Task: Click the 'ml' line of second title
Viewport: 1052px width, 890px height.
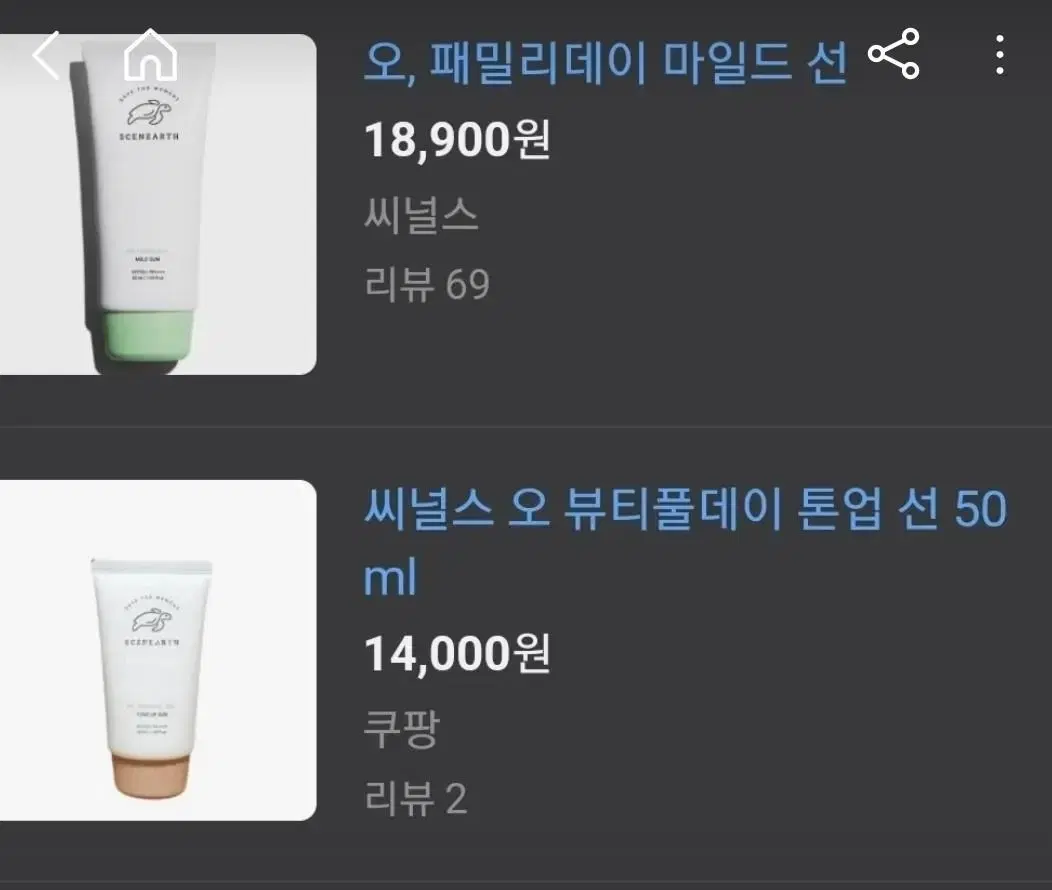Action: [x=390, y=577]
